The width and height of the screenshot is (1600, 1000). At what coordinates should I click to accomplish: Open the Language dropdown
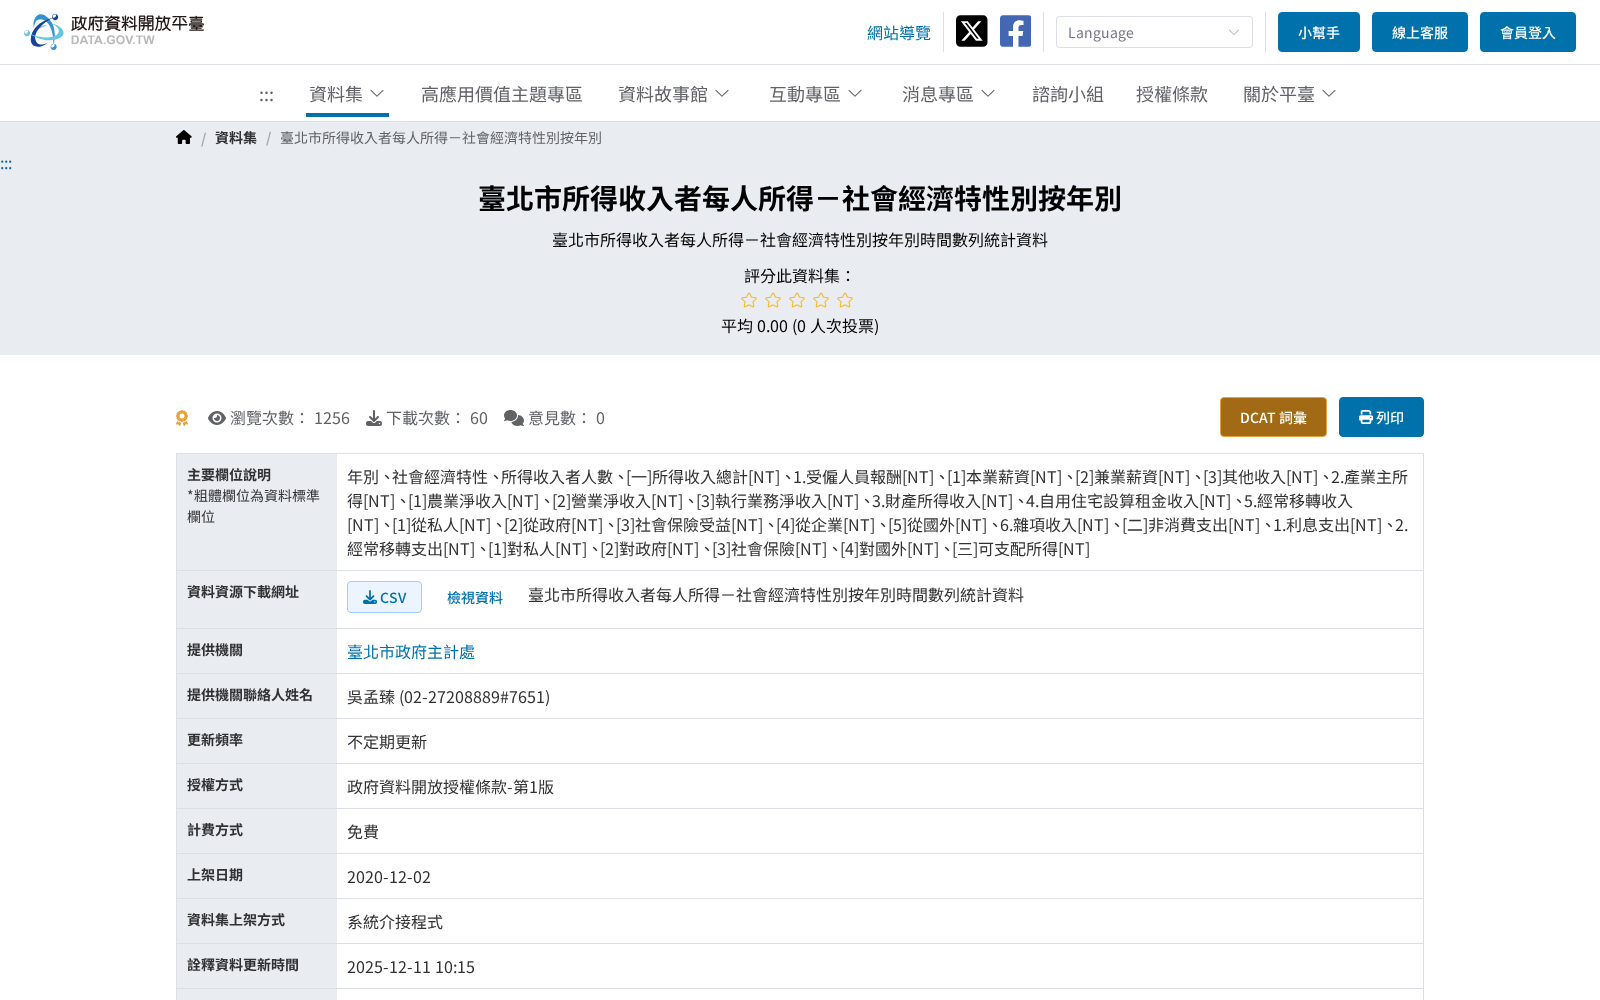click(1154, 32)
